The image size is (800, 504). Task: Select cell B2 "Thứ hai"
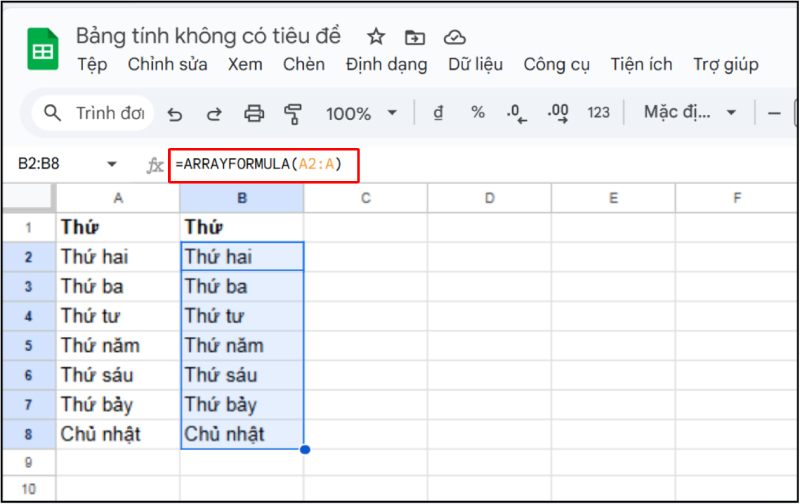pos(242,257)
